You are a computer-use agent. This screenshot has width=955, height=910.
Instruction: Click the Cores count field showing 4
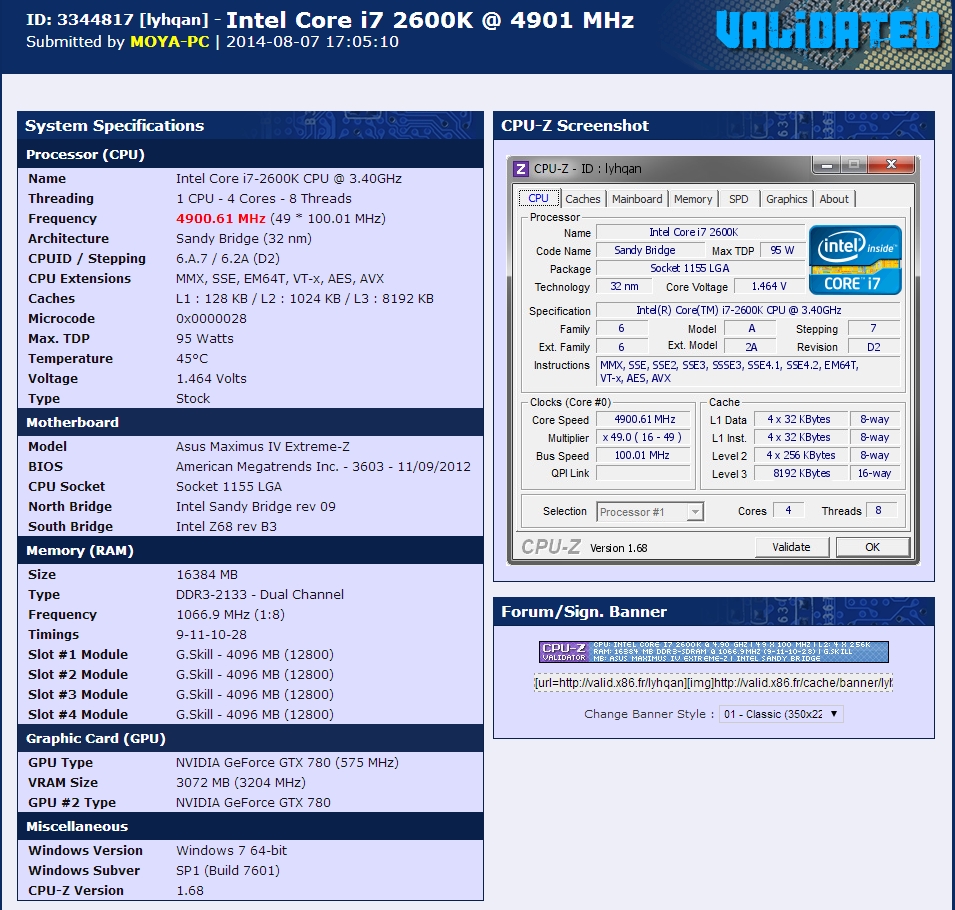pyautogui.click(x=788, y=510)
